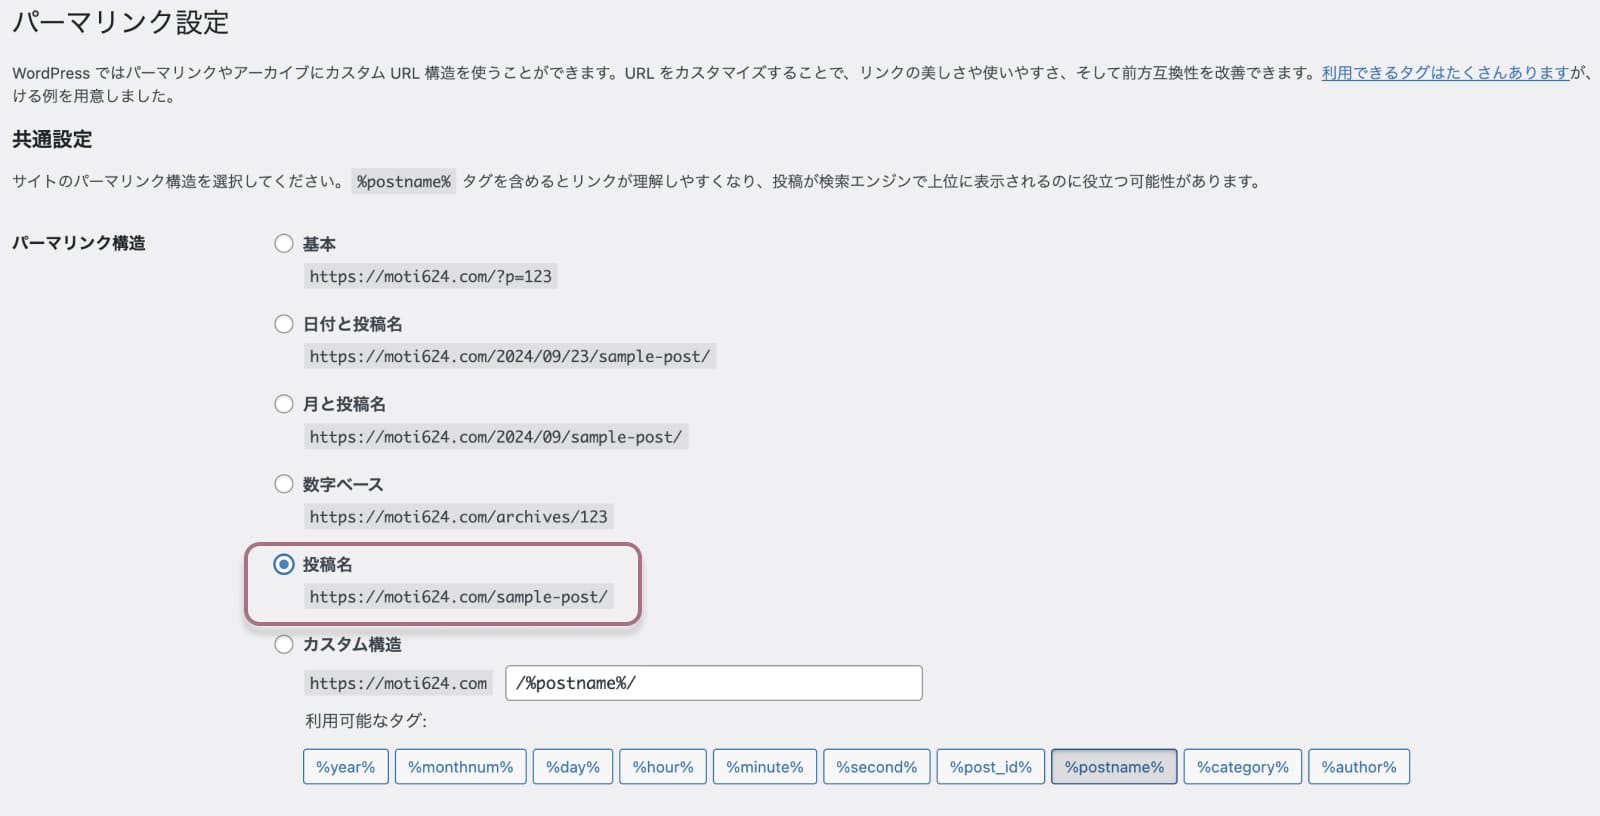Click the 利用可能なタグ: label
The width and height of the screenshot is (1600, 816).
click(x=366, y=721)
